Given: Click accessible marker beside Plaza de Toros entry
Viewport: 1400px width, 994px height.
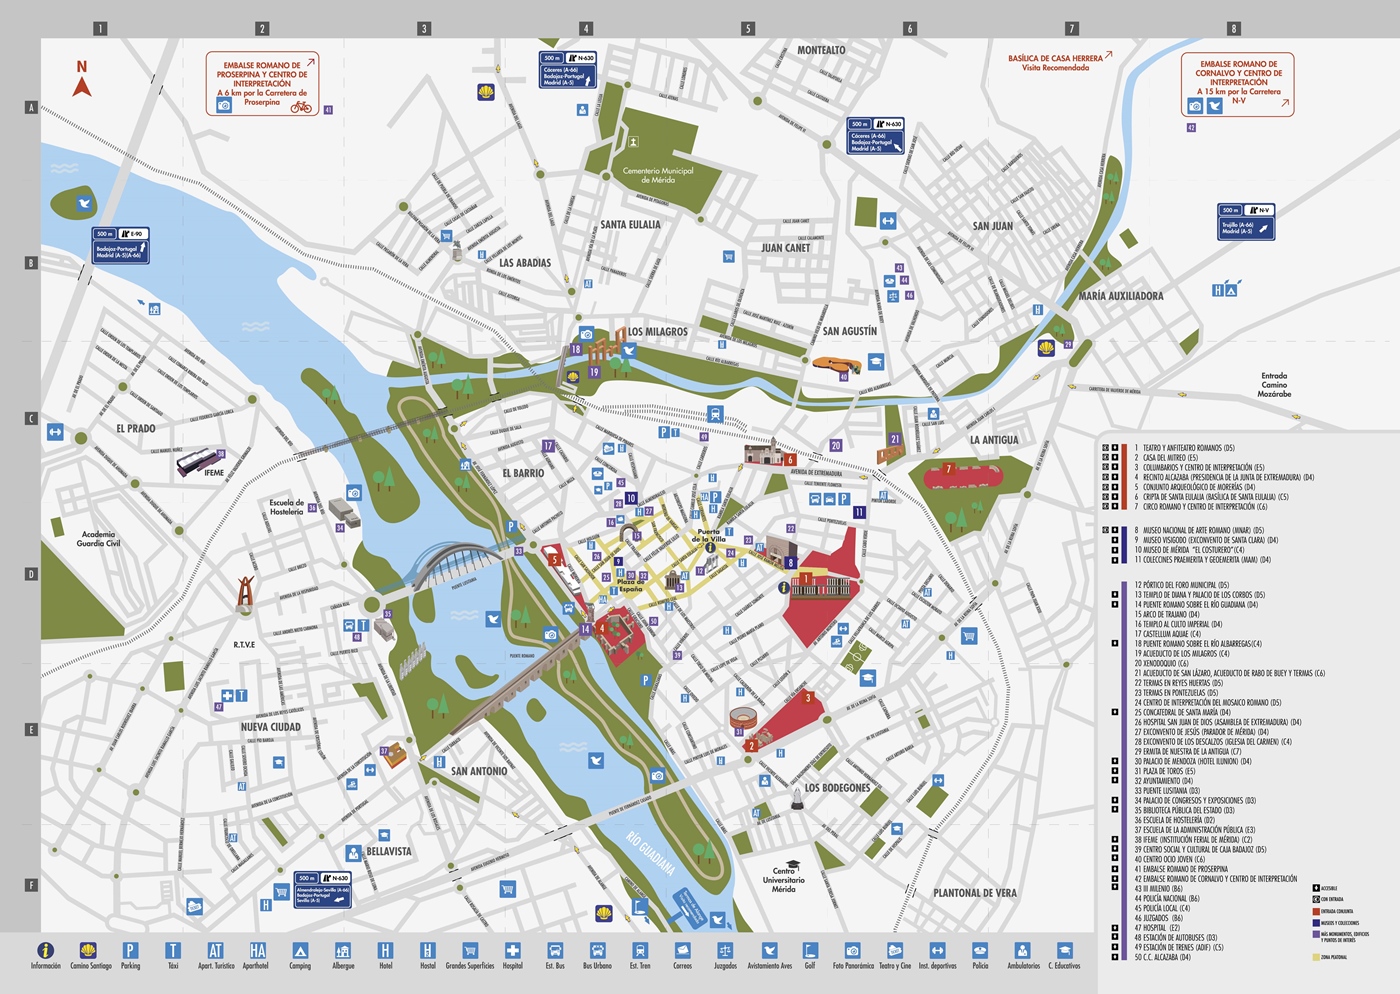Looking at the screenshot, I should click(1115, 771).
